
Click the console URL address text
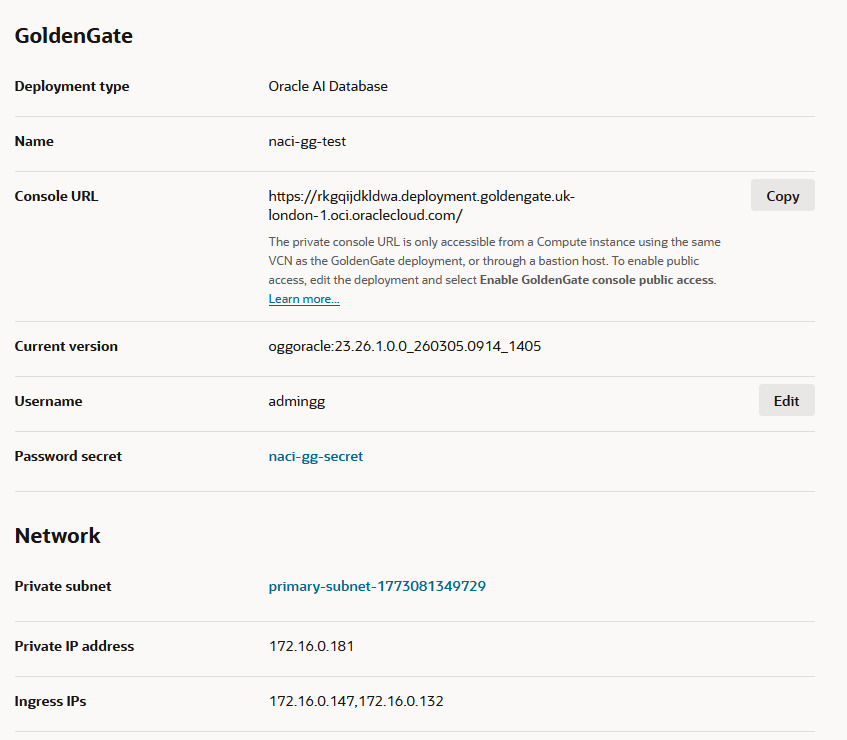[x=421, y=205]
